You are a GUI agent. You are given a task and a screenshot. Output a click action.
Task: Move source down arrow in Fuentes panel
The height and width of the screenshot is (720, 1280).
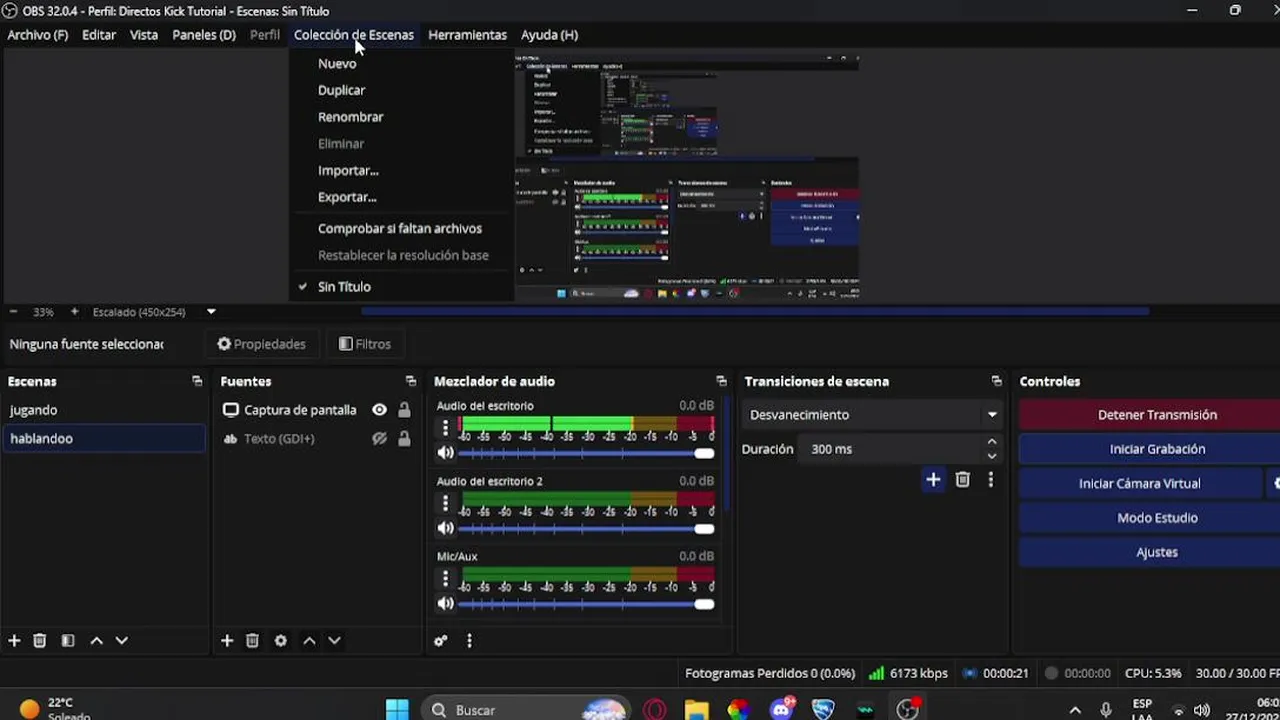point(335,641)
